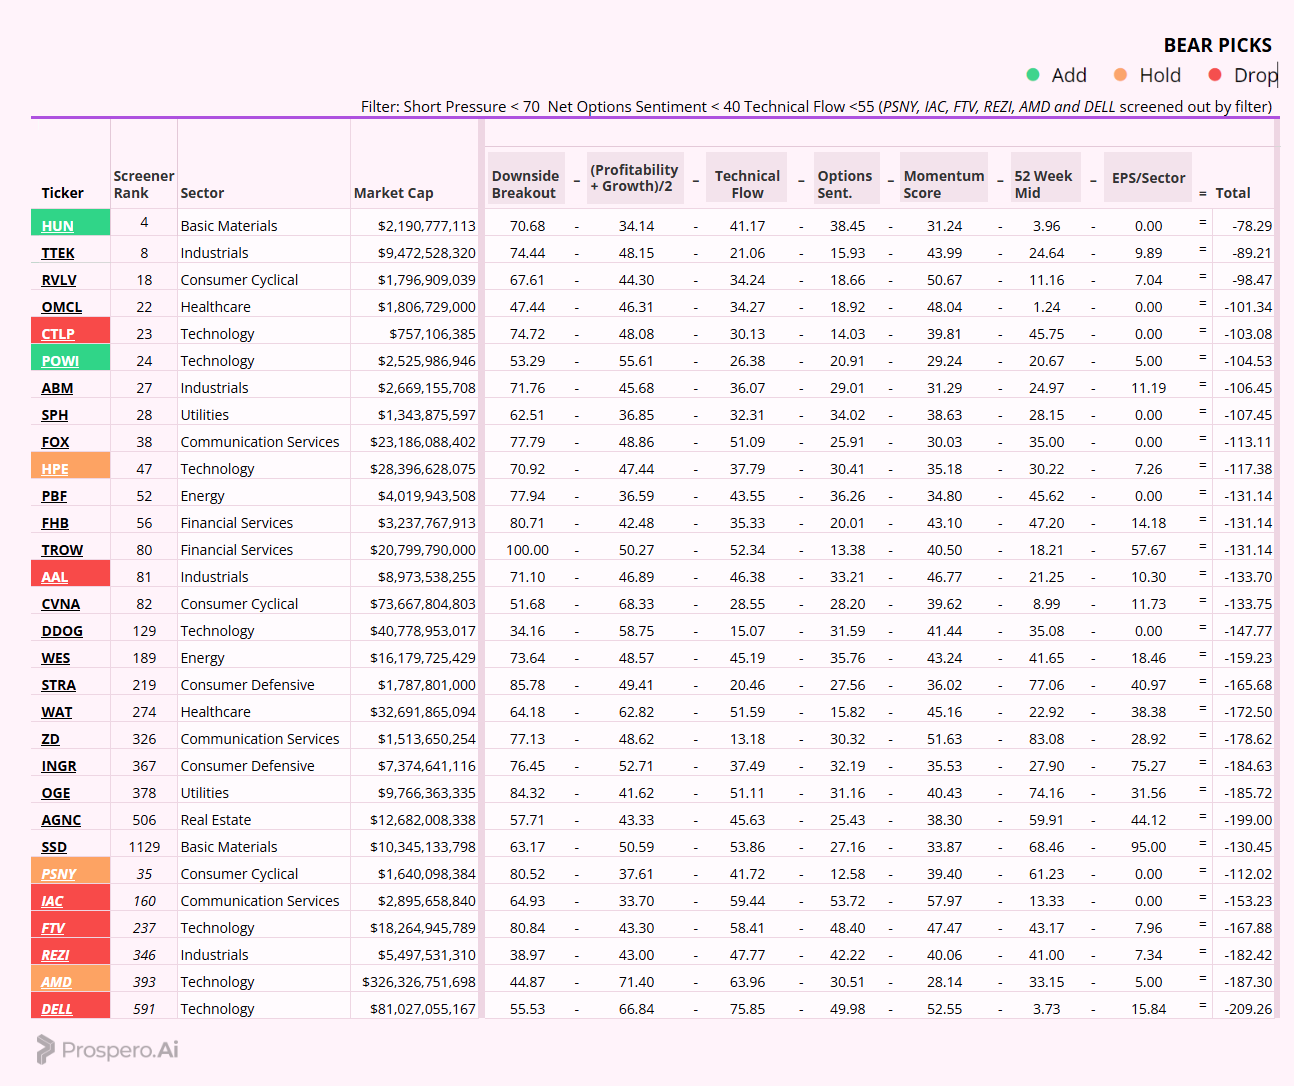
Task: Open the SSD ticker link
Action: (x=54, y=847)
